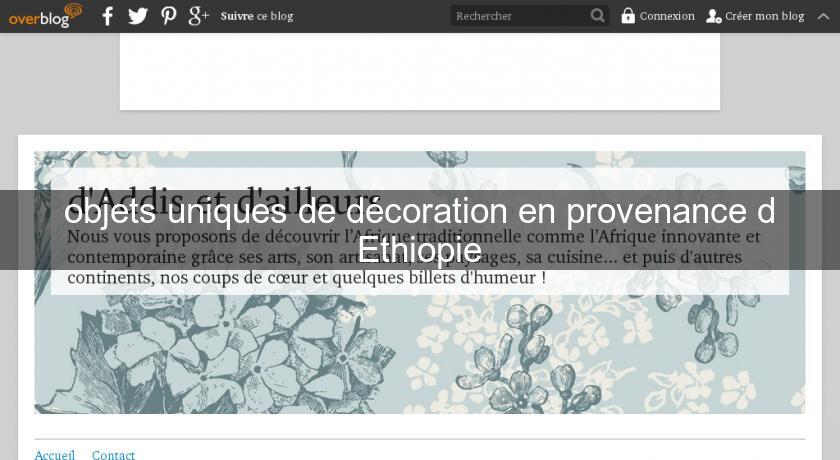Screen dimensions: 840x460
Task: Go to the Accueil menu item
Action: coord(55,455)
